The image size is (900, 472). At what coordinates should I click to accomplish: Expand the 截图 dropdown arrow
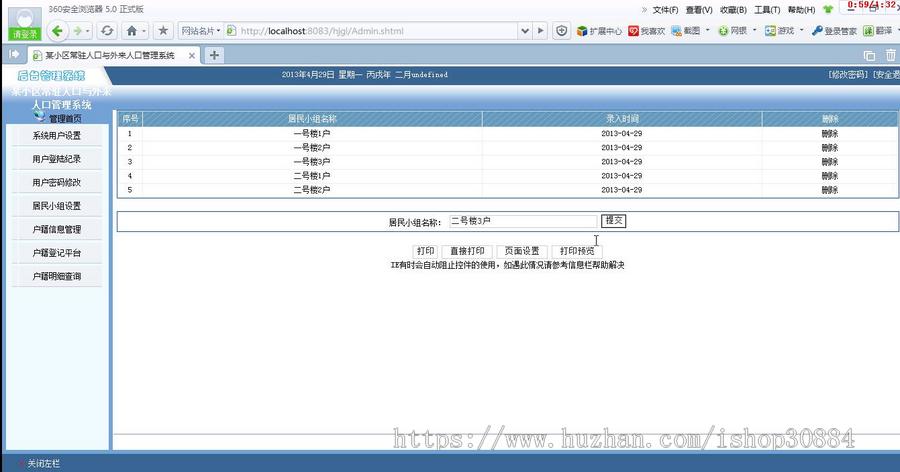[708, 30]
